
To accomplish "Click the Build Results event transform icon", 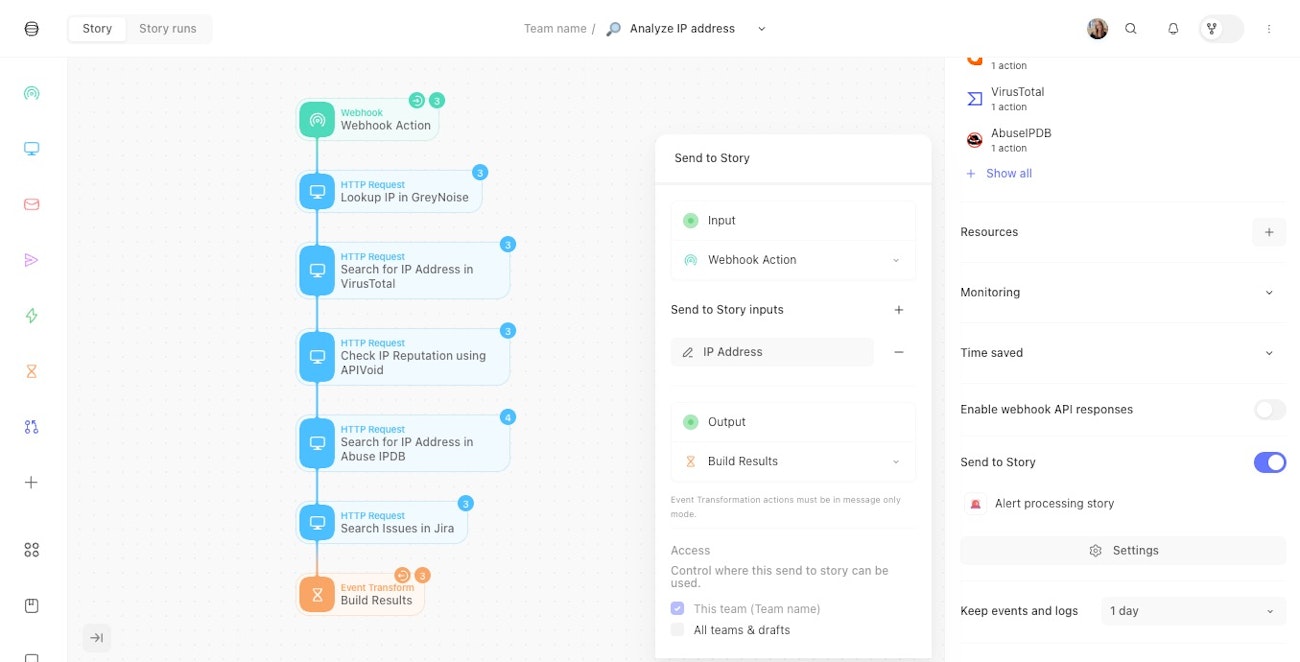I will pos(317,595).
